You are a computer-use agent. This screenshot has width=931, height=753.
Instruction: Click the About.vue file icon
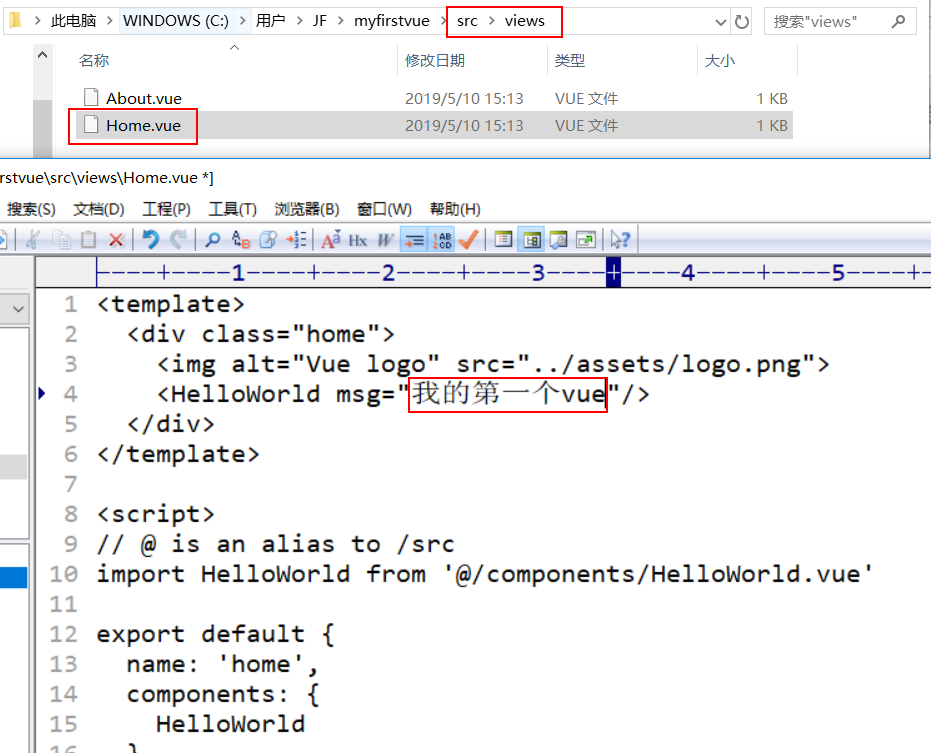pos(91,97)
